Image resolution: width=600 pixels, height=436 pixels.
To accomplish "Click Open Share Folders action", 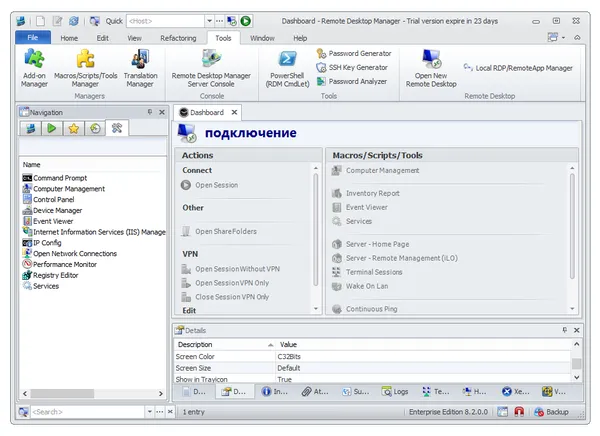I will coord(219,231).
